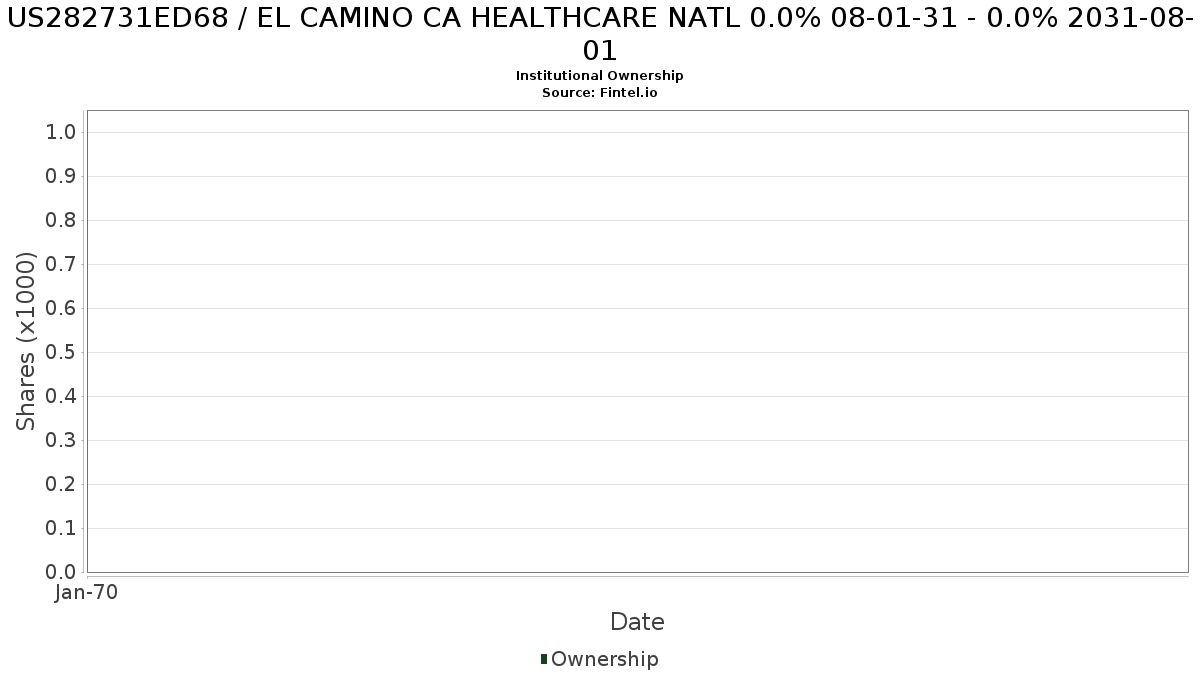Screen dimensions: 1200x675
Task: Click the 0.4 y-axis tick label
Action: coord(62,397)
